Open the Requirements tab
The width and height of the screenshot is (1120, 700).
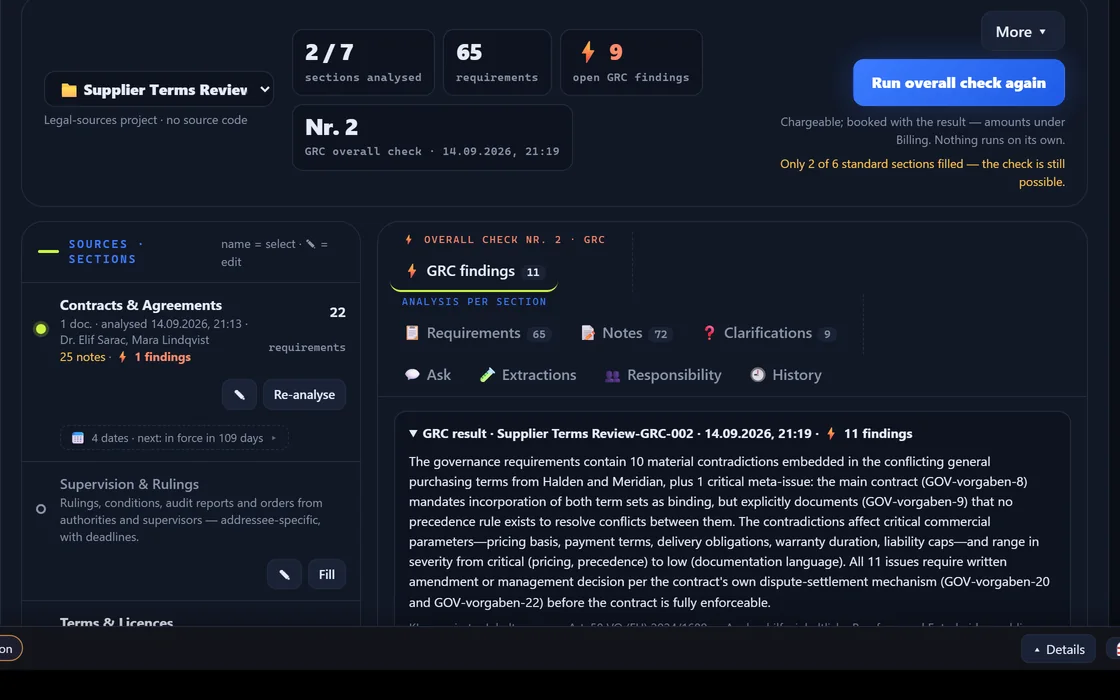[x=477, y=334]
